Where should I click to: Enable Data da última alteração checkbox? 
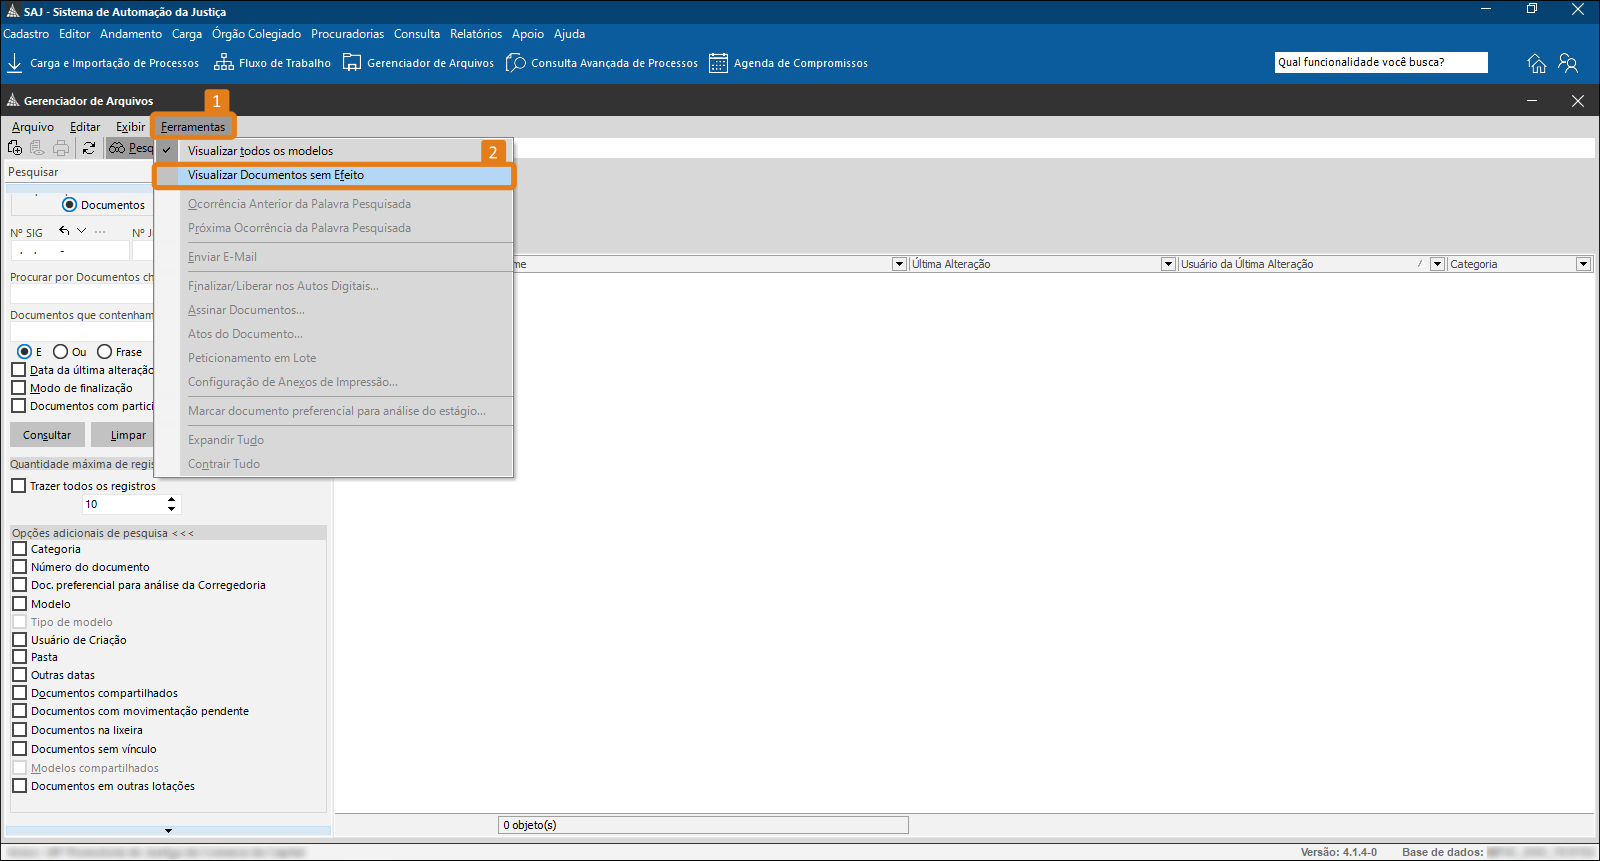pos(18,370)
